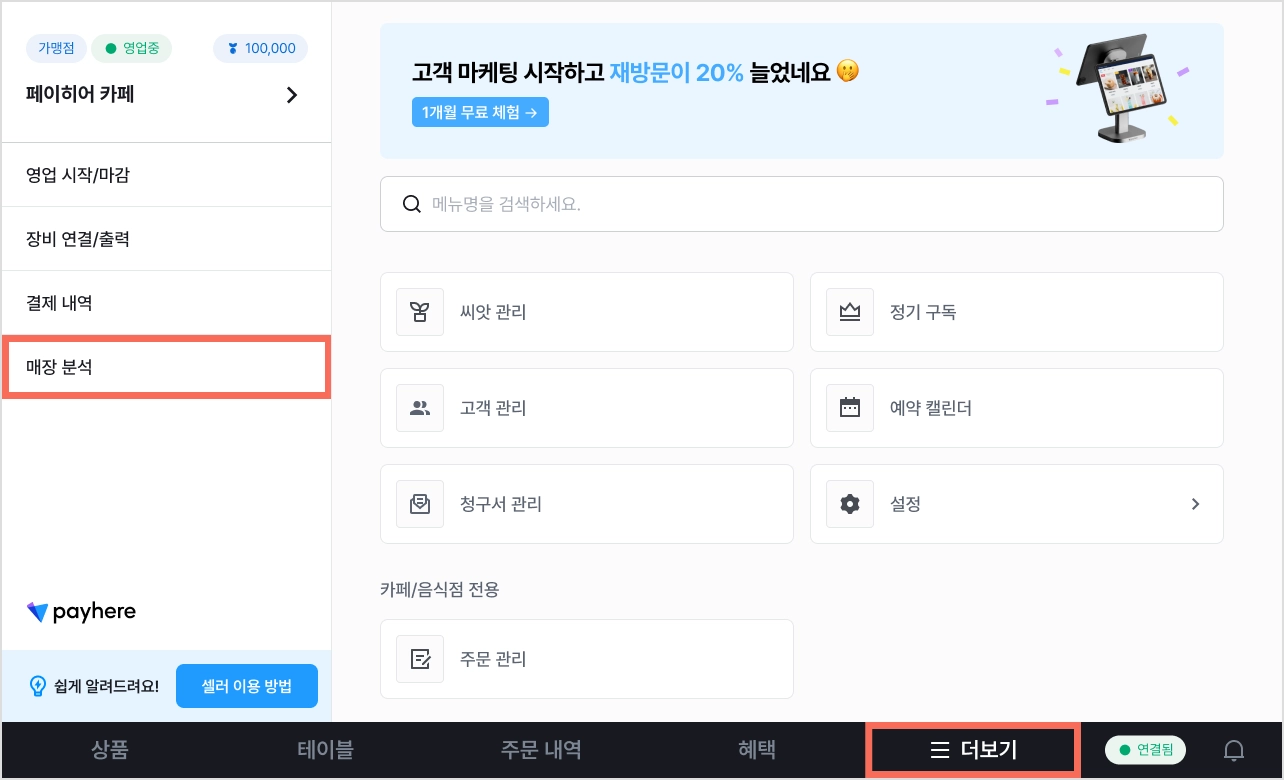Click the gear icon for 설정
Screen dimensions: 1284x780
coord(850,504)
